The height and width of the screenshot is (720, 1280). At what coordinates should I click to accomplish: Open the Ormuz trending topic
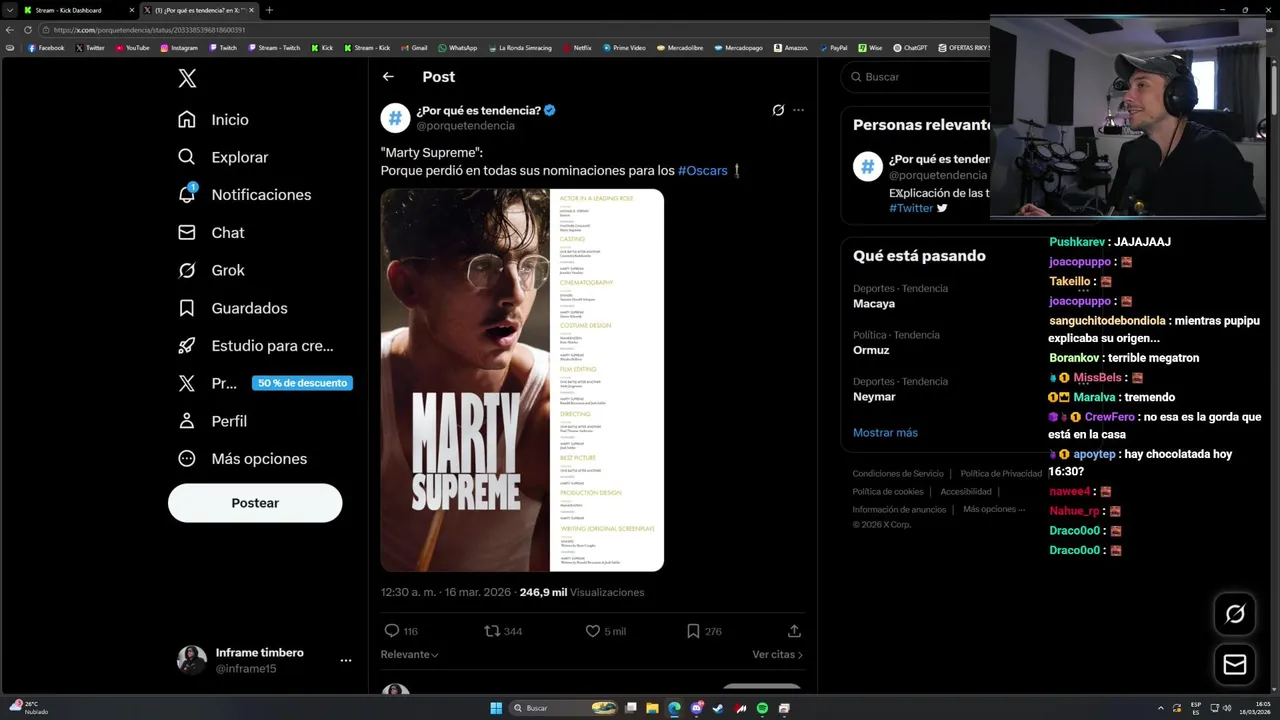[x=871, y=350]
